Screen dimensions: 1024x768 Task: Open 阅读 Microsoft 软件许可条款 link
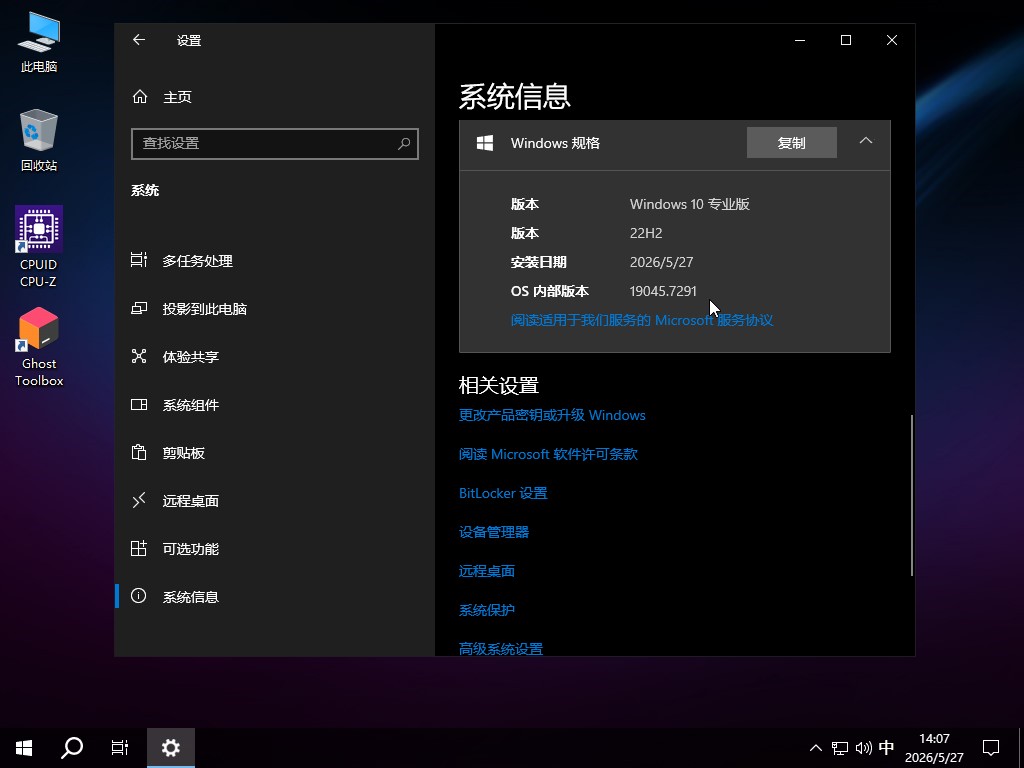pyautogui.click(x=548, y=454)
